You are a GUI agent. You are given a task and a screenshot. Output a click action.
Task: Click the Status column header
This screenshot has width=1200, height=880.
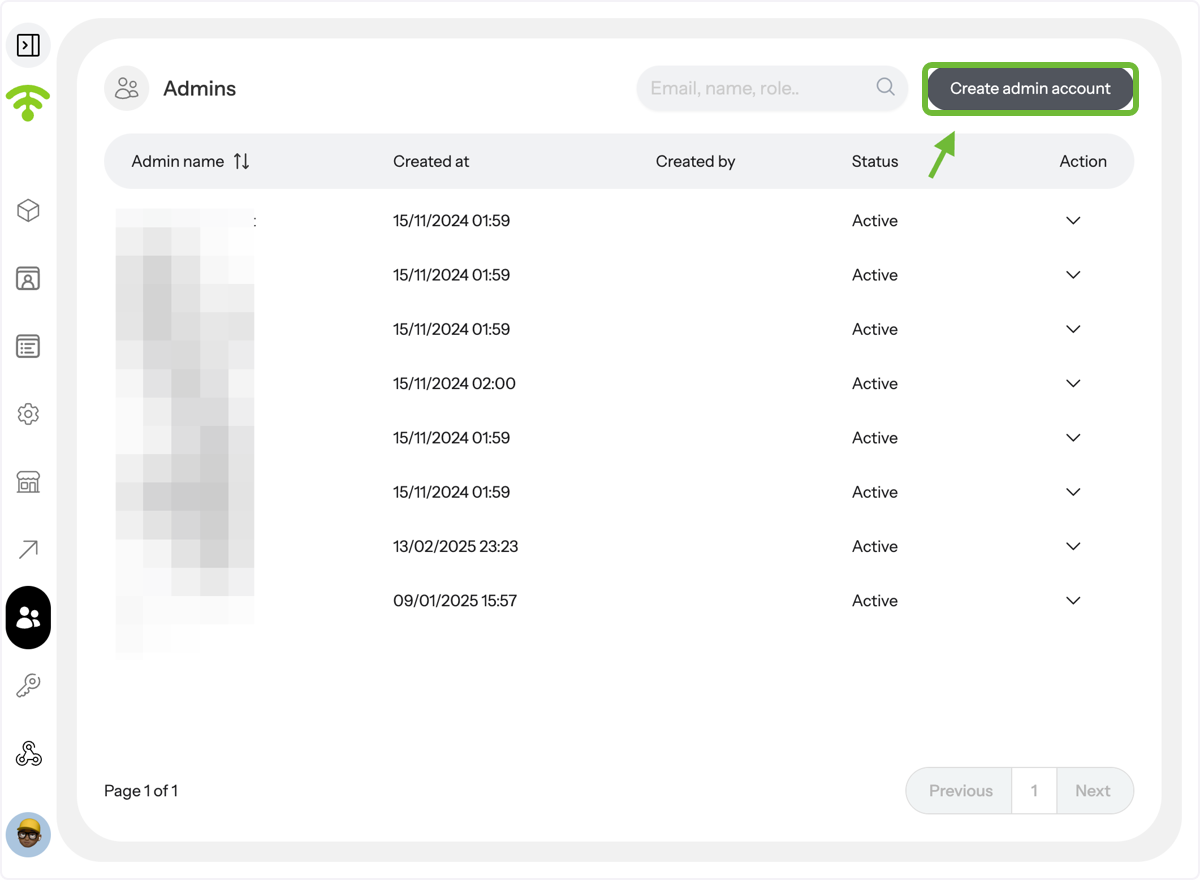[x=875, y=161]
